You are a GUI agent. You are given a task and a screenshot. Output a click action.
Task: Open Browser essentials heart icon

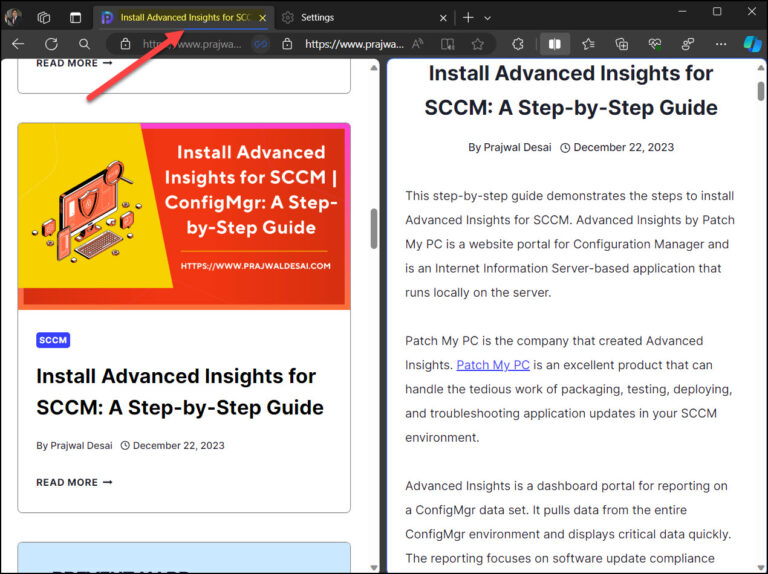(x=655, y=44)
